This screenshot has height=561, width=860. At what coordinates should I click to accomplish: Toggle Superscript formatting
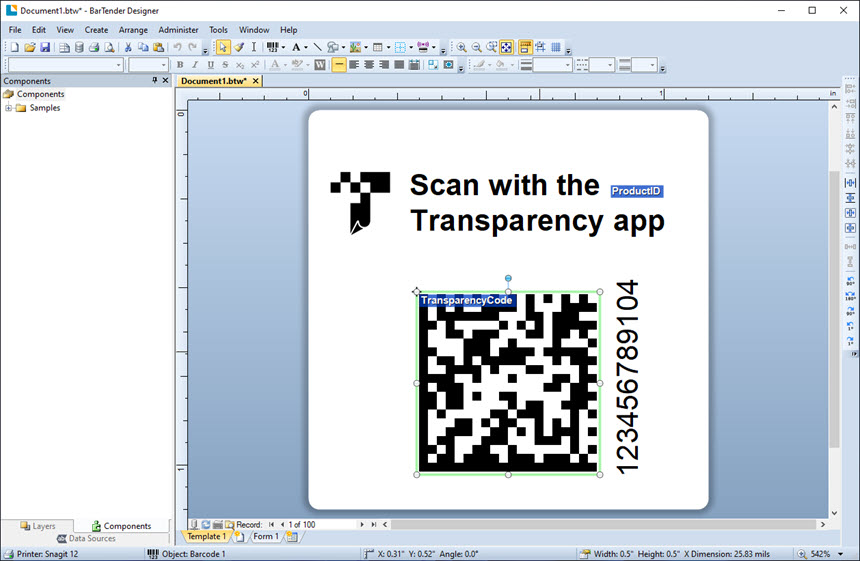pyautogui.click(x=254, y=65)
